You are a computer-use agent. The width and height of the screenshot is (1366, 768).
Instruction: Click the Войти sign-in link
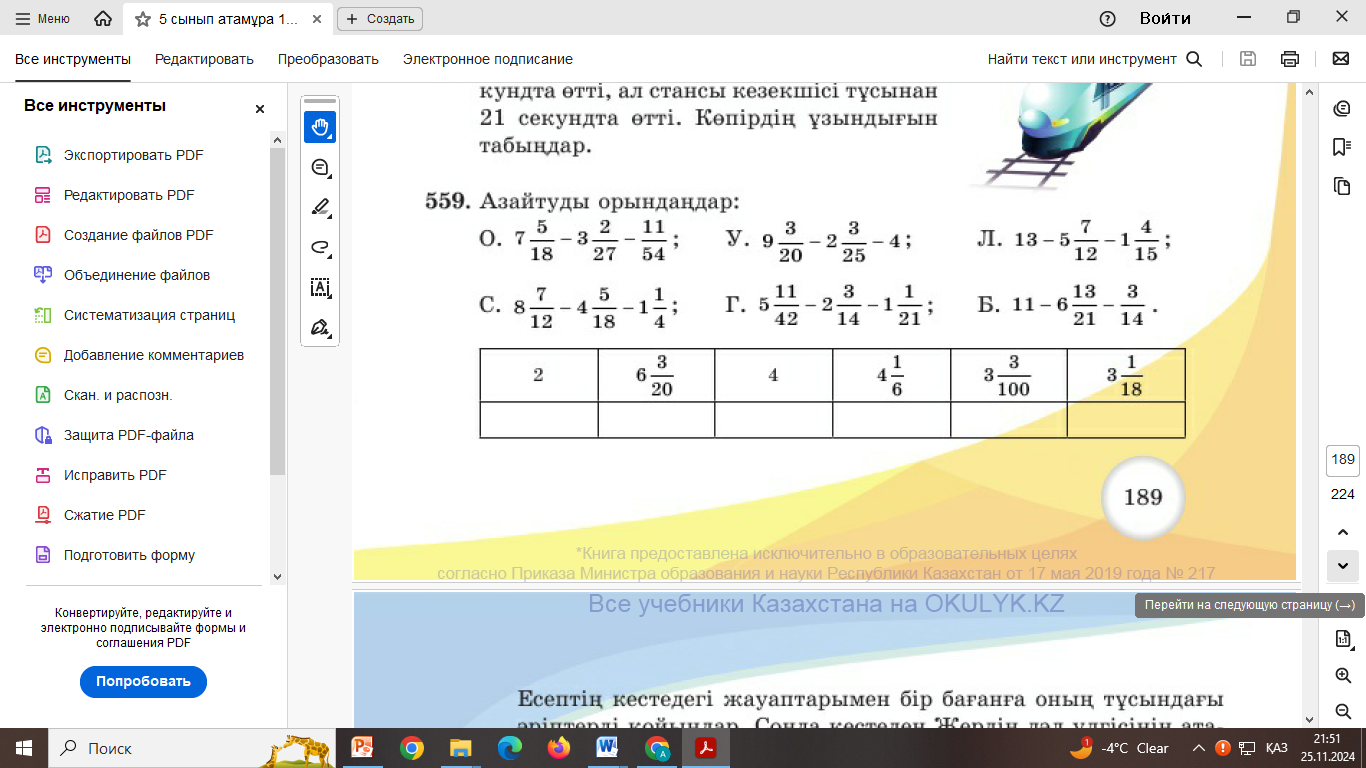pos(1165,19)
